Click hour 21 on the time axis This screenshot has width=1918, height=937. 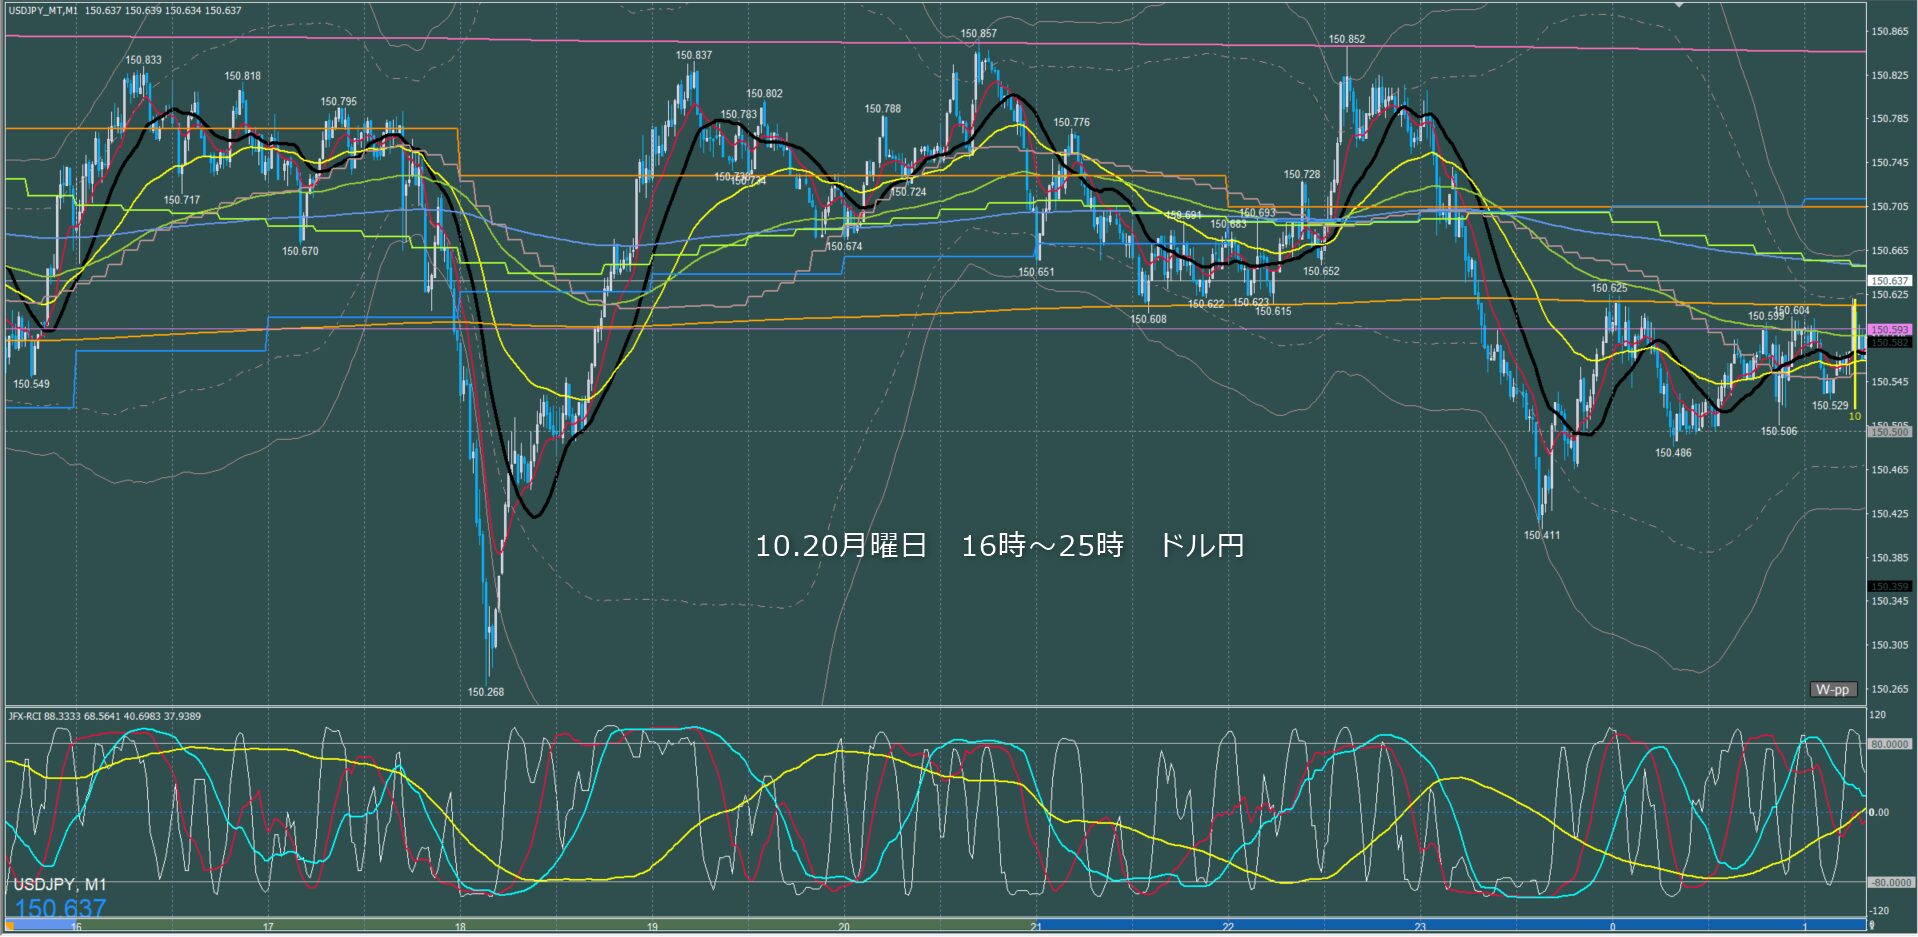click(x=1036, y=927)
